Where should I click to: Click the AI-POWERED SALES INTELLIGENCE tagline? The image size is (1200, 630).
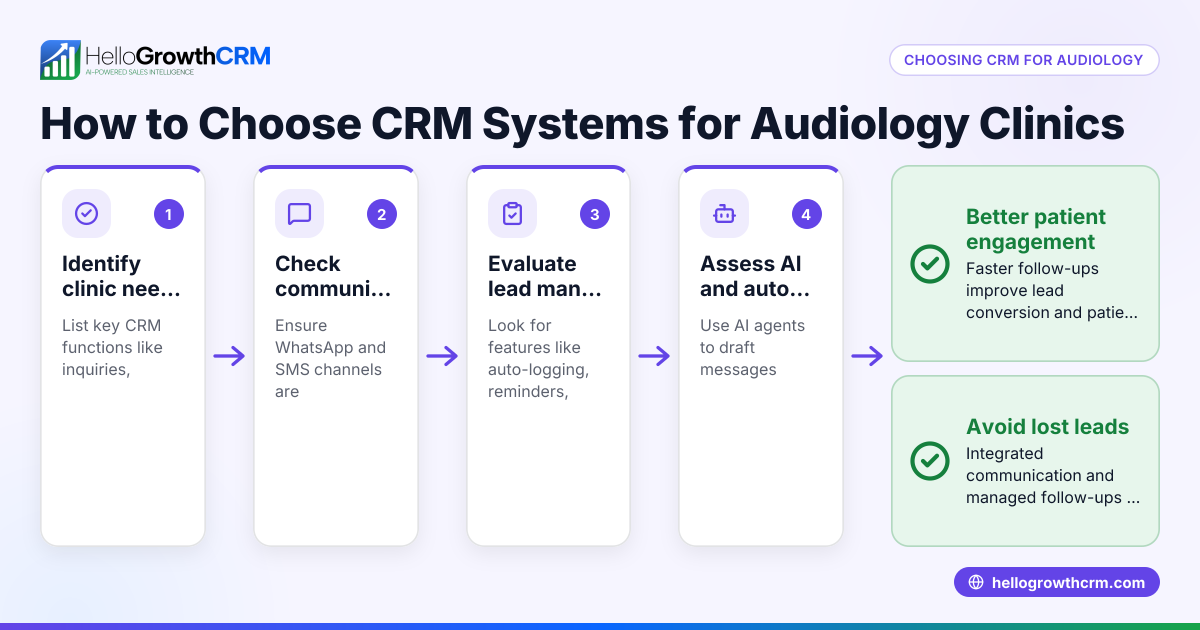click(139, 73)
